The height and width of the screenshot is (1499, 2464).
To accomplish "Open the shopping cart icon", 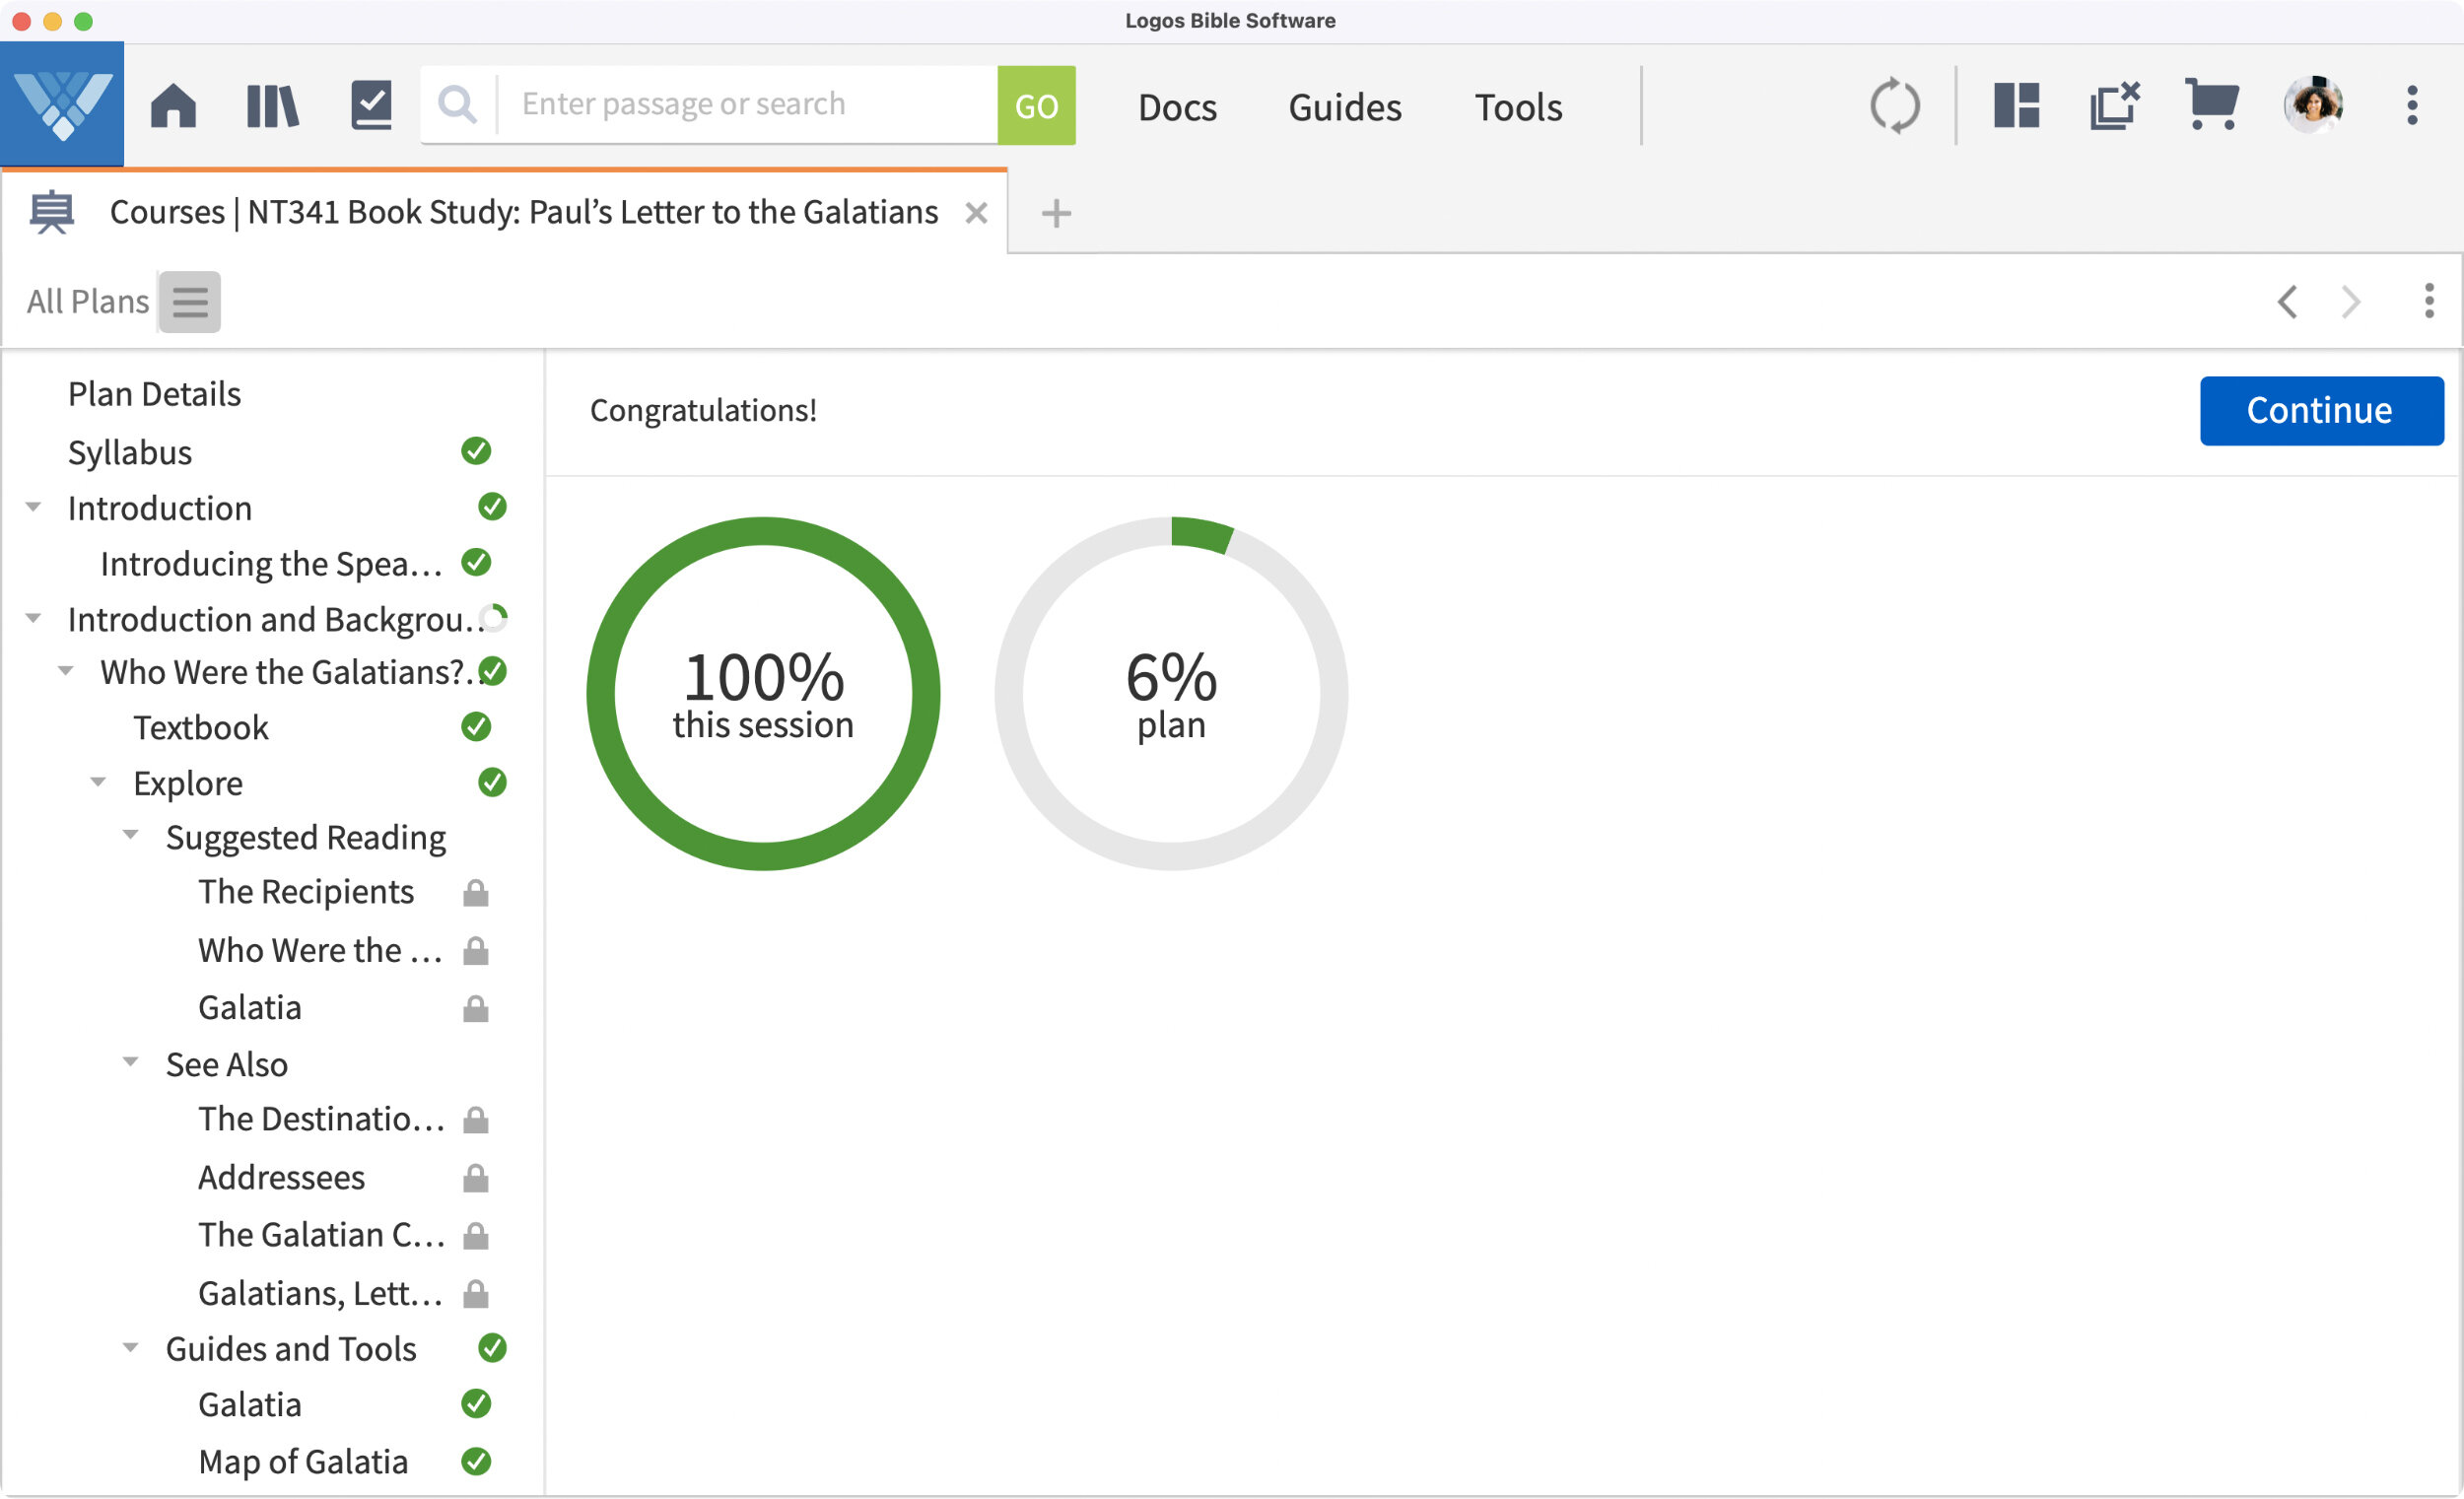I will click(2212, 104).
